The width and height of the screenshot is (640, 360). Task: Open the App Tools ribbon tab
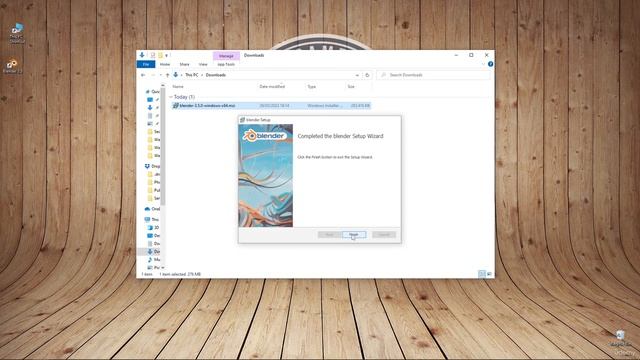click(x=226, y=64)
